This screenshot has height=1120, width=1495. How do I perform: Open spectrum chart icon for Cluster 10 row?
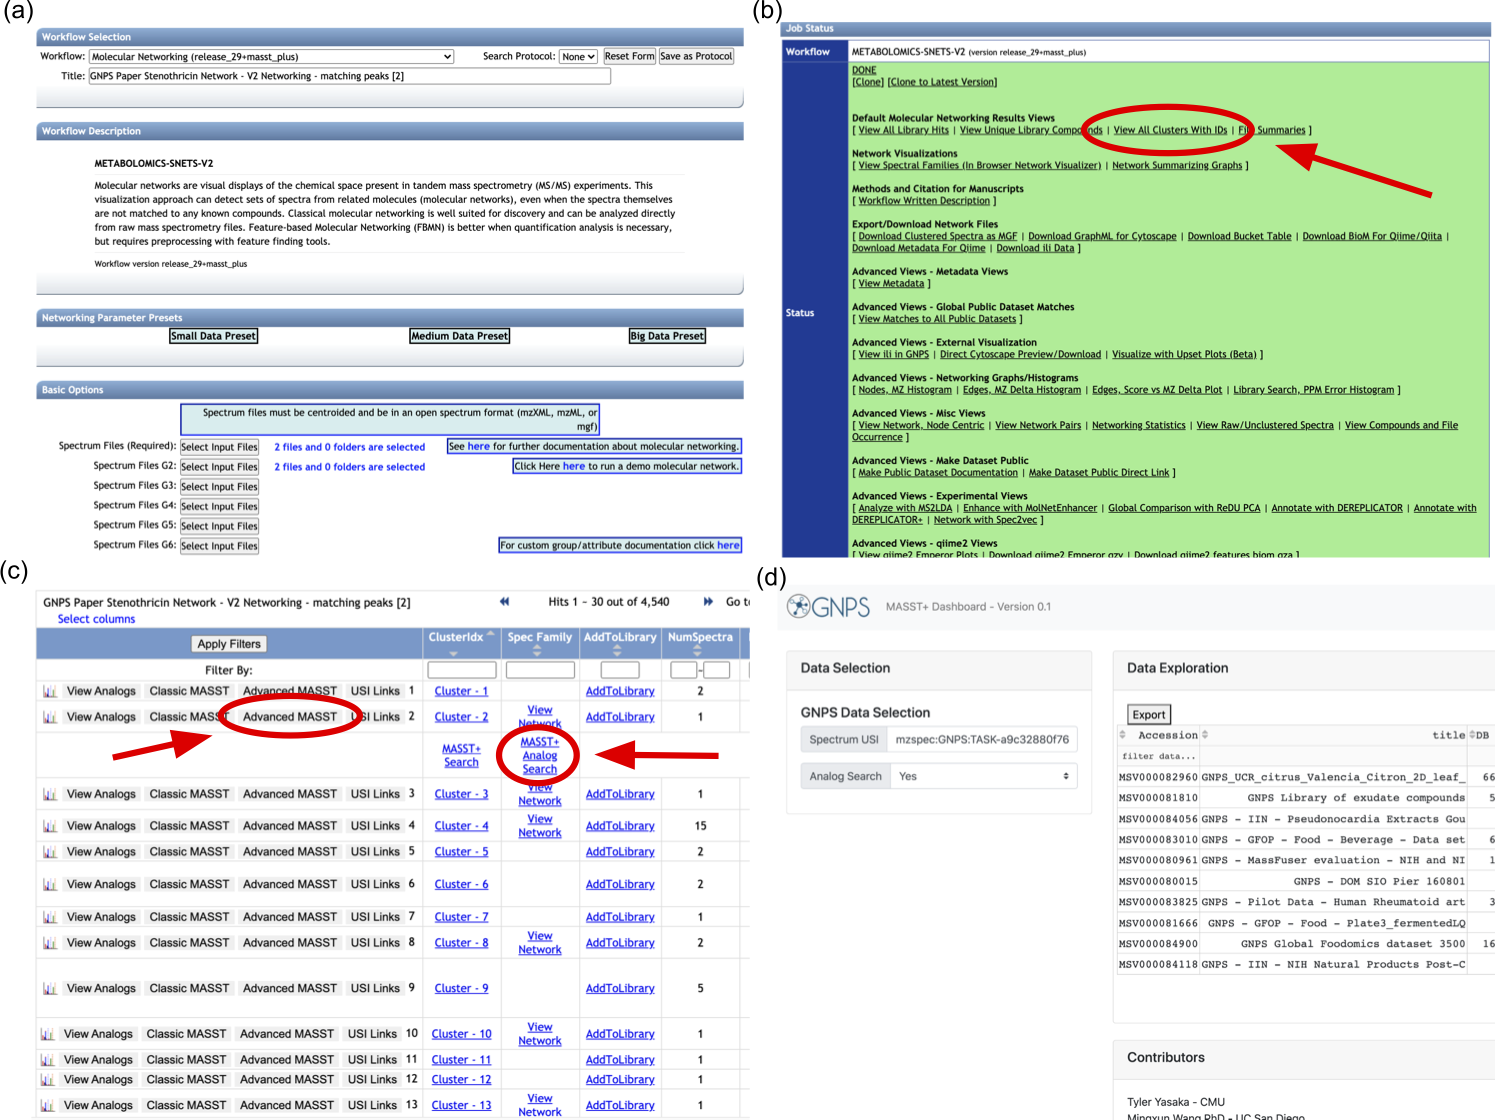[x=47, y=1034]
